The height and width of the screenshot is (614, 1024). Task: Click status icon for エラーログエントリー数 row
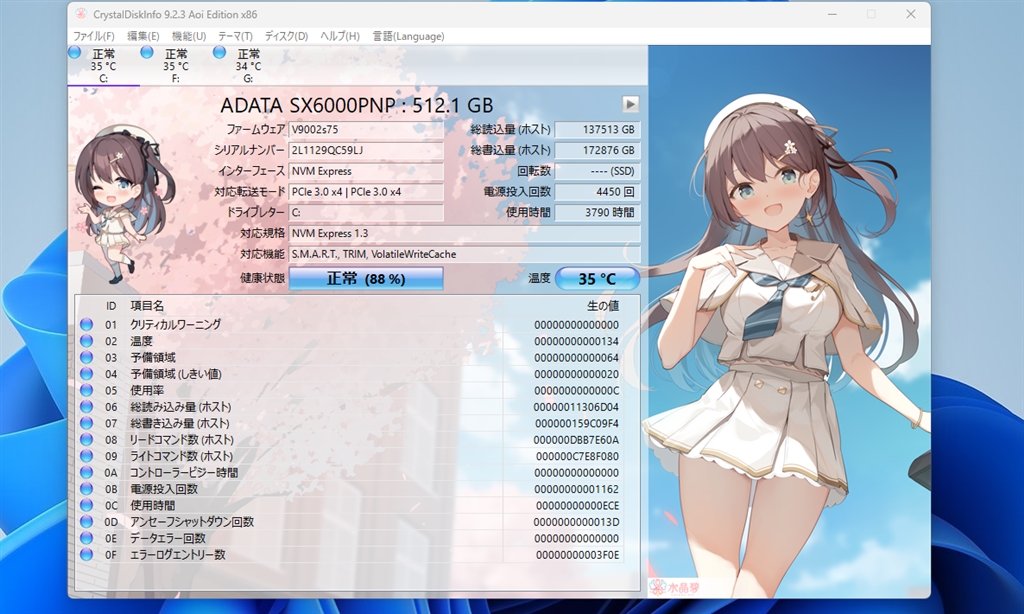(86, 555)
